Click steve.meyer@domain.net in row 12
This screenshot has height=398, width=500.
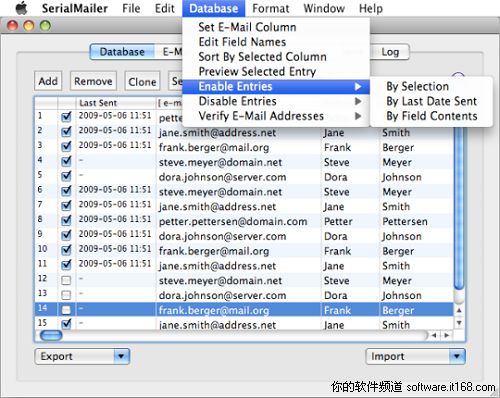pos(220,280)
